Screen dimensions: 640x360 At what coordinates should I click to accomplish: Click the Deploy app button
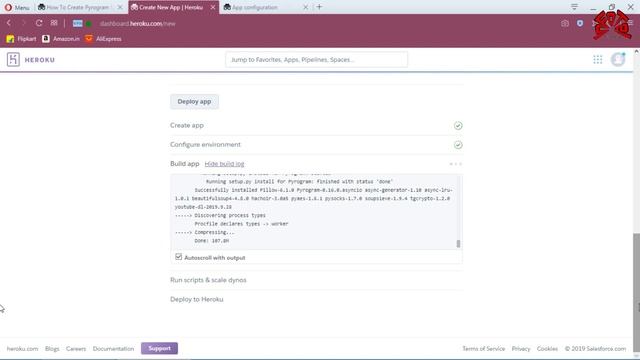point(194,102)
